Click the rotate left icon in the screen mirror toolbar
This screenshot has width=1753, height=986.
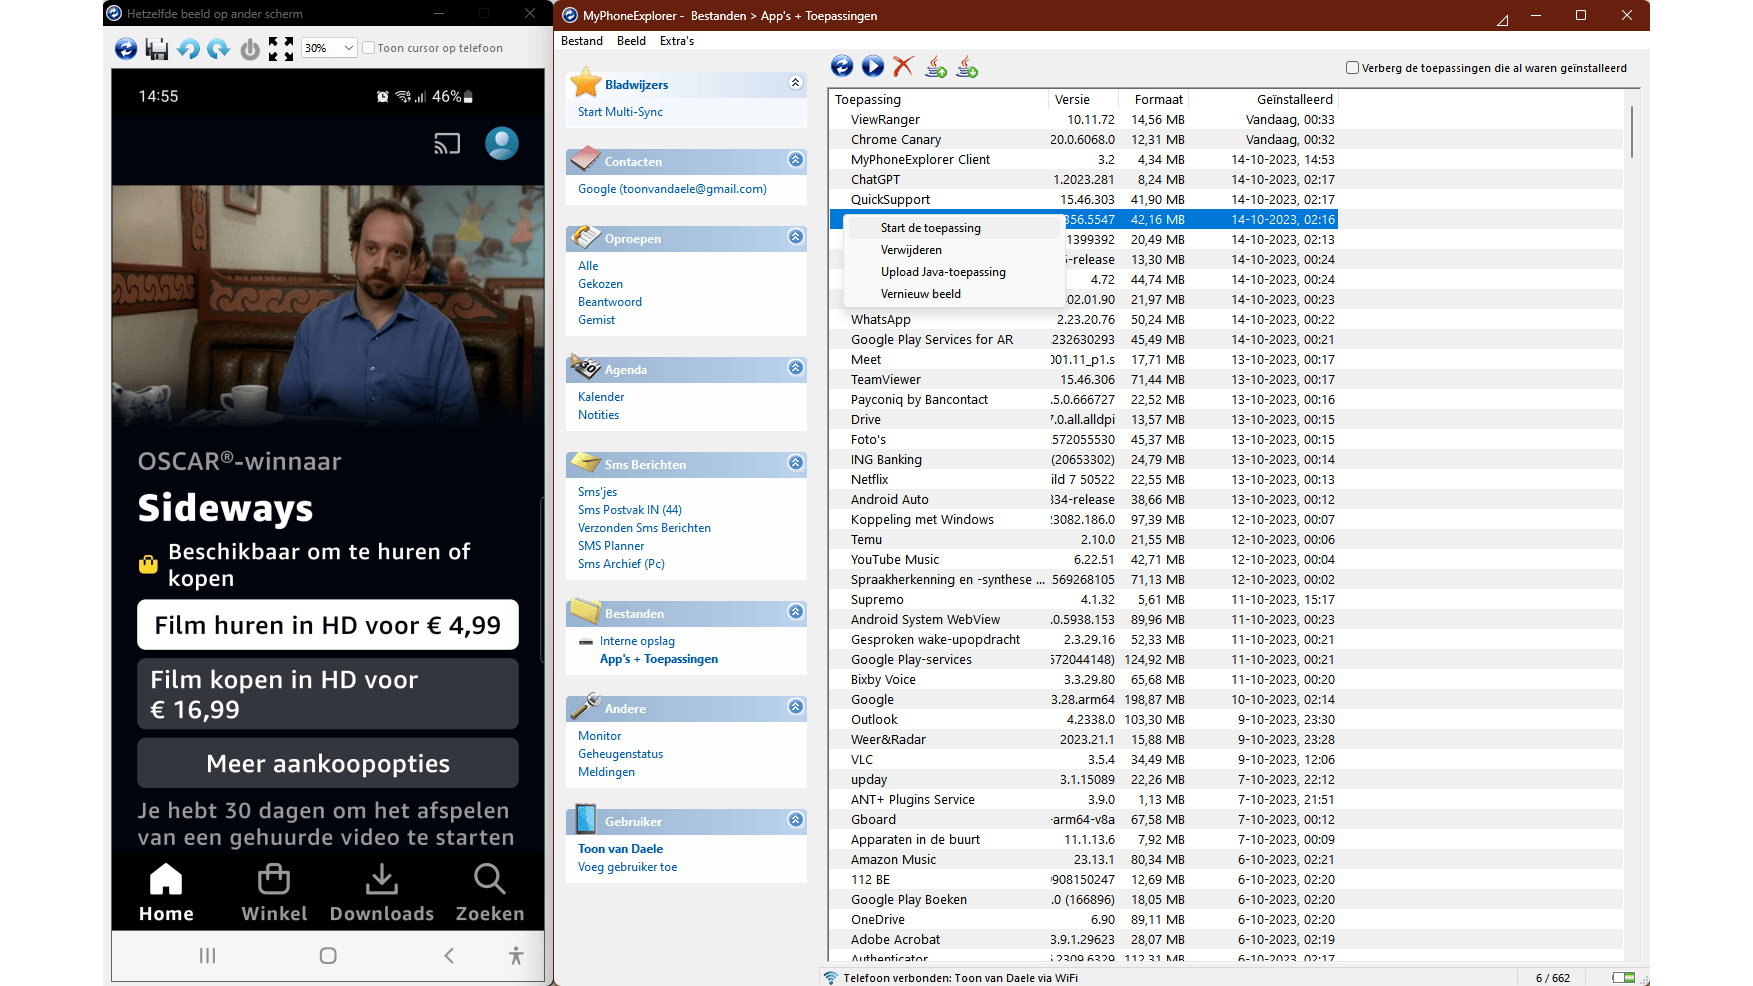[x=188, y=47]
